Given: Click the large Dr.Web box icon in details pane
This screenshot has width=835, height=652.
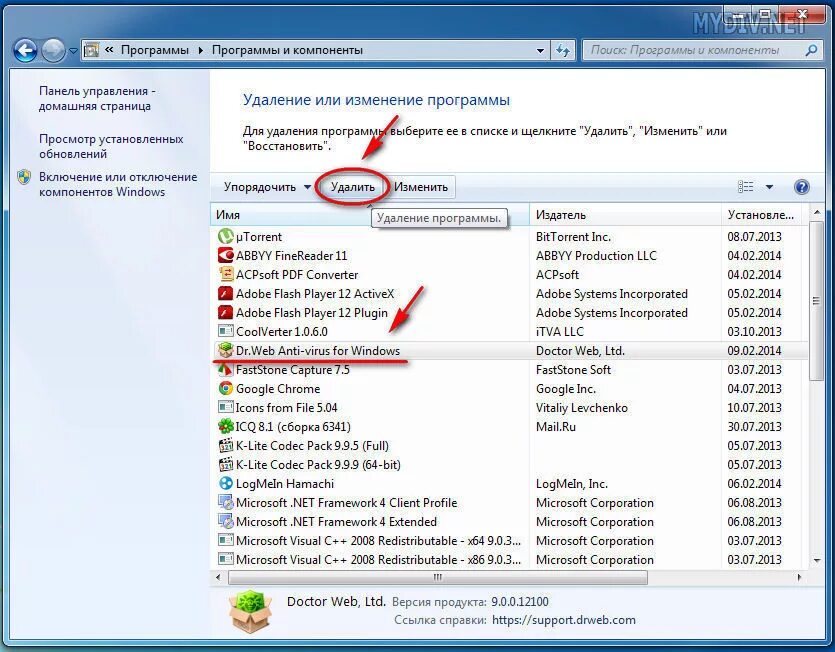Looking at the screenshot, I should [250, 612].
